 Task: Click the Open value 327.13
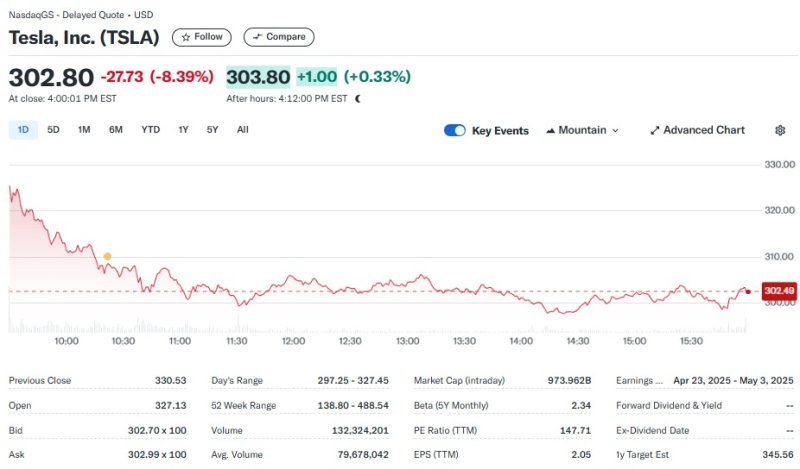click(170, 405)
